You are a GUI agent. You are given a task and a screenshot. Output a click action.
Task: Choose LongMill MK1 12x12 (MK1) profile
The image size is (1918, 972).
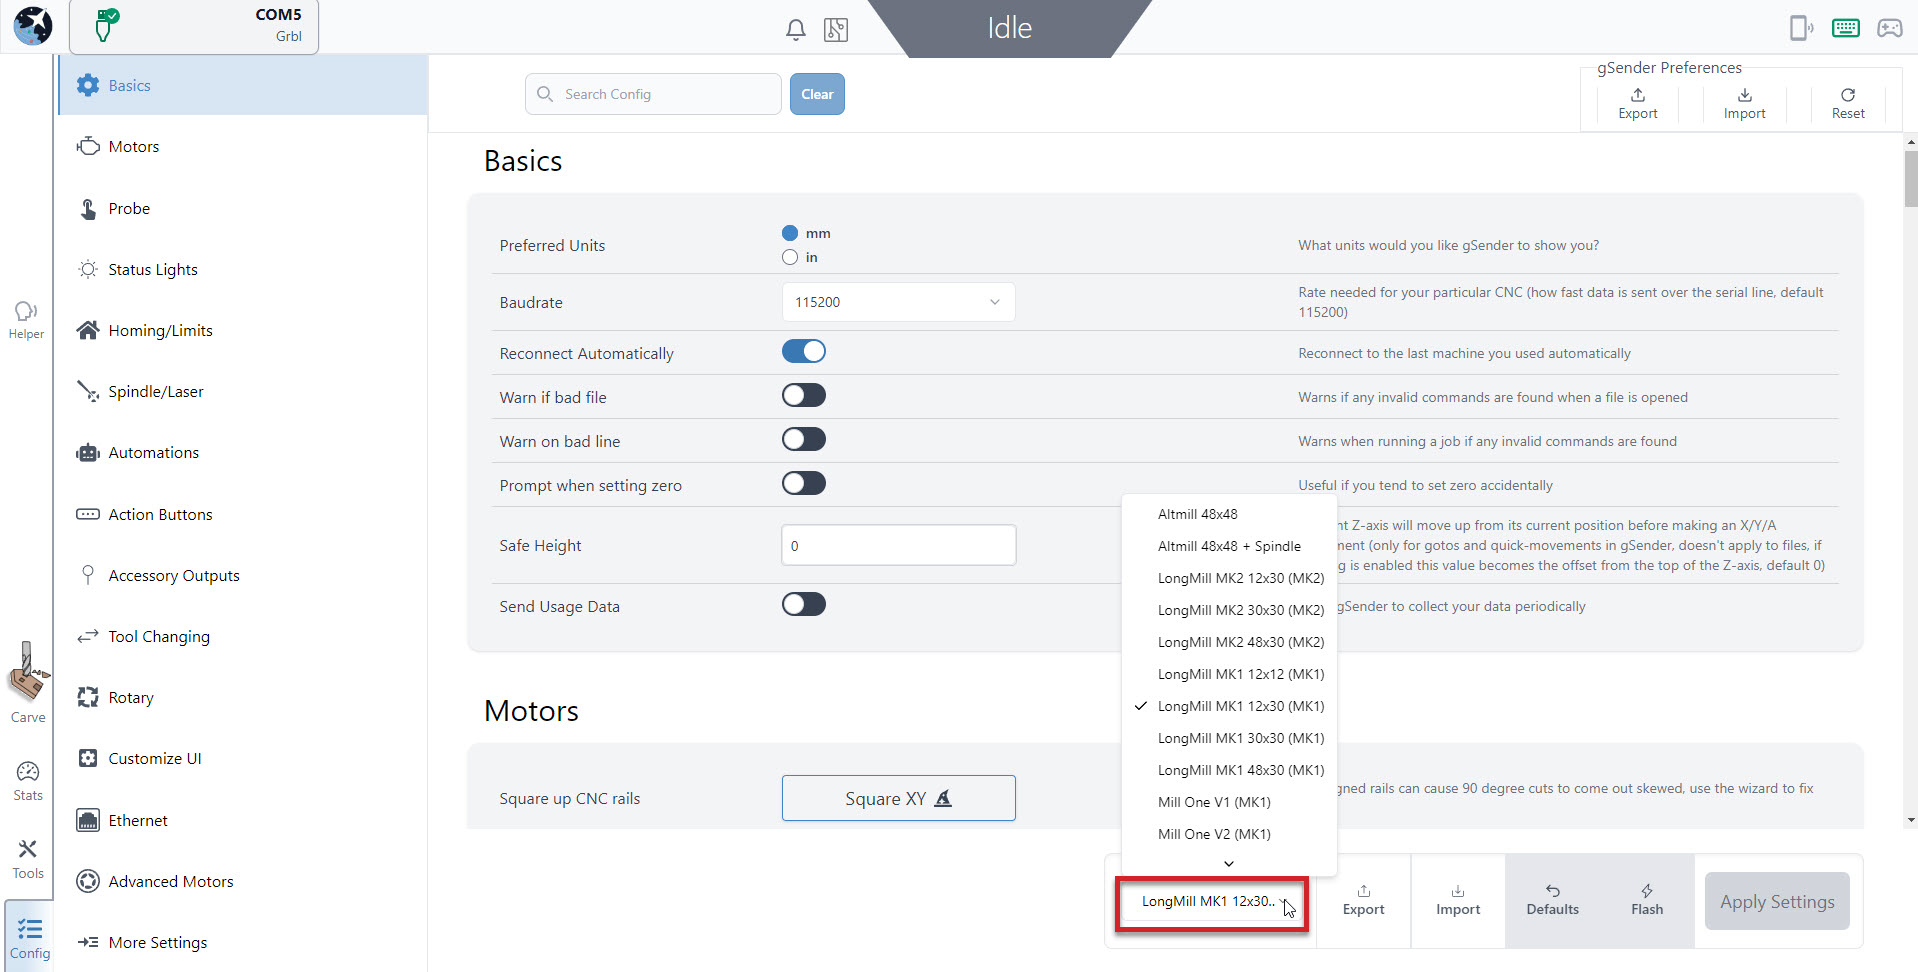tap(1229, 674)
